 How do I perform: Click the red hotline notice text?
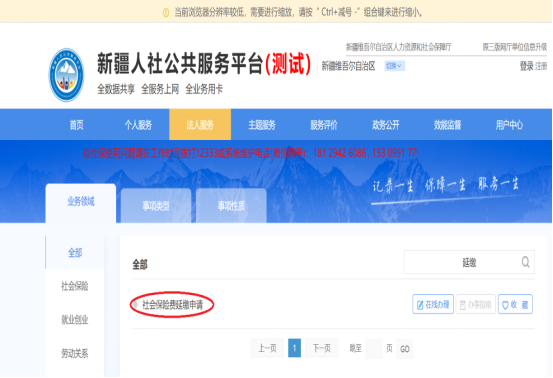click(x=251, y=153)
